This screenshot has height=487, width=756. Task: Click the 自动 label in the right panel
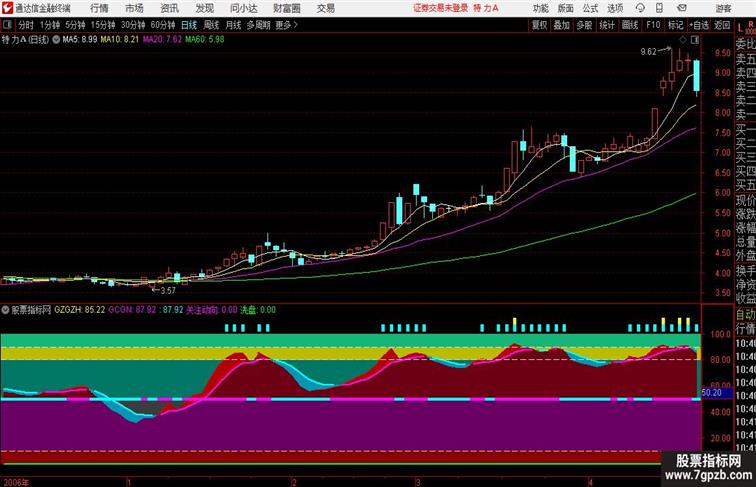pos(745,314)
